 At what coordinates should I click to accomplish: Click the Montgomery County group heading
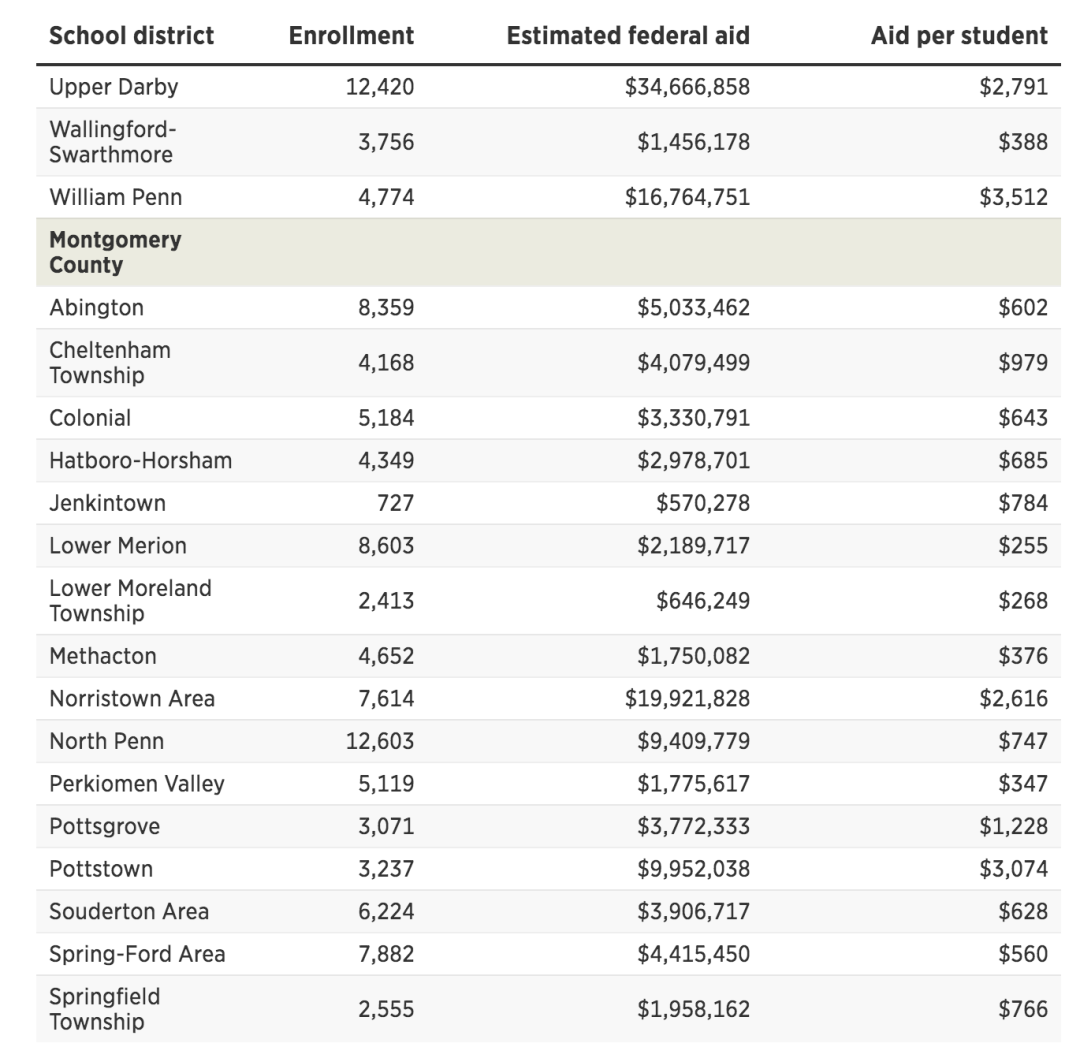pos(115,252)
